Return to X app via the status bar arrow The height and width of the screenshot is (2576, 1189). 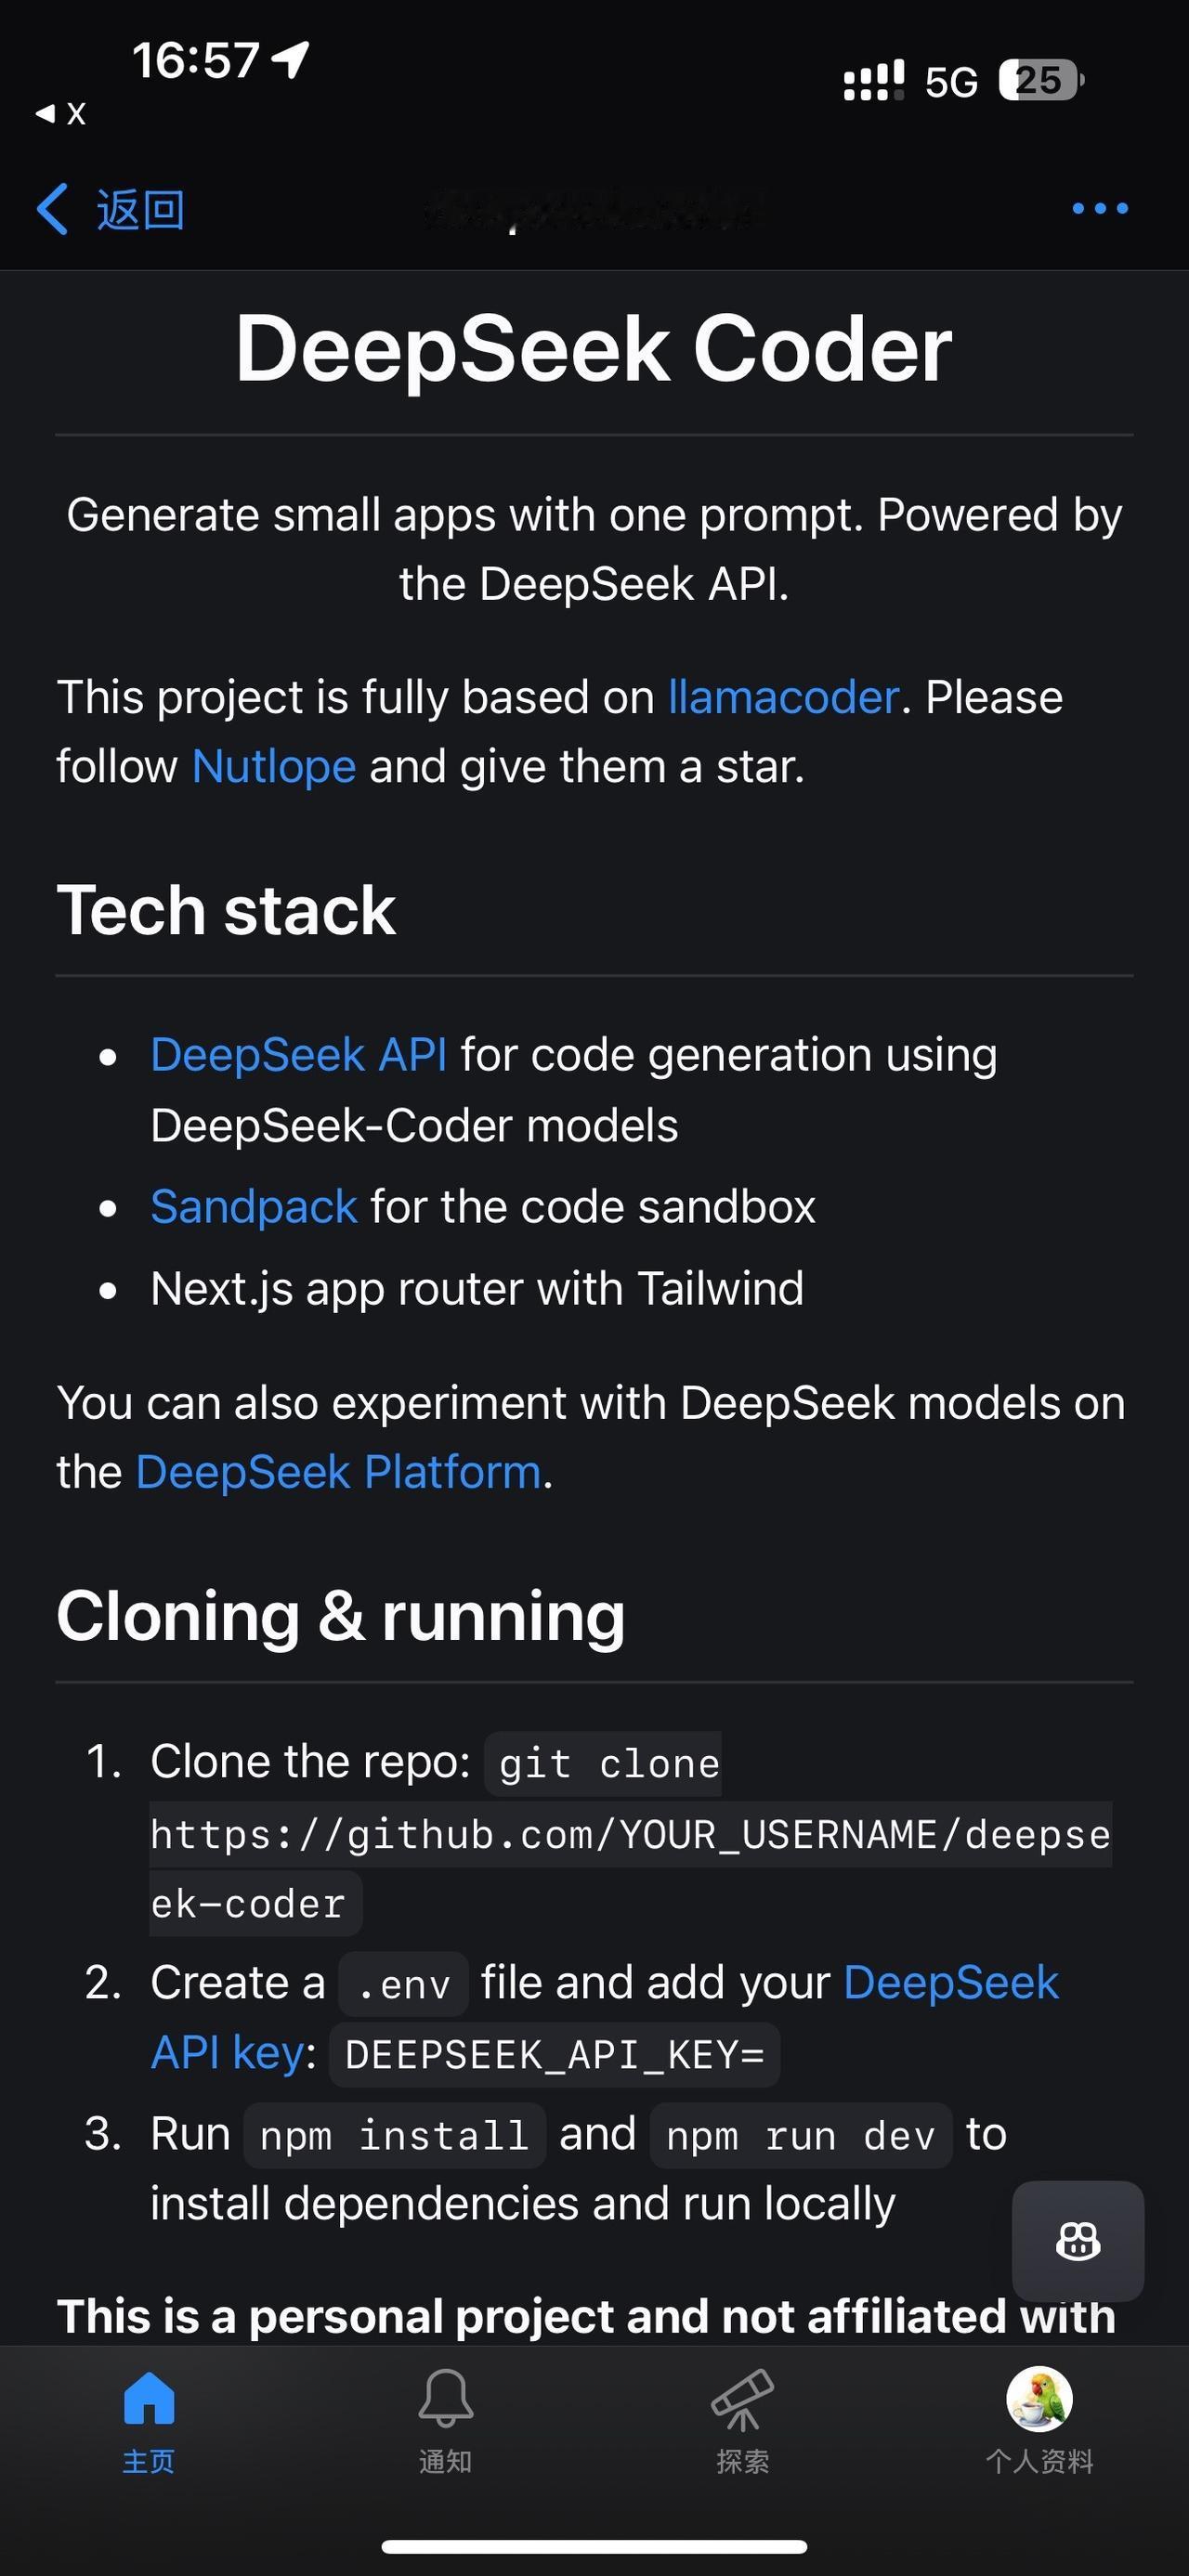coord(60,113)
